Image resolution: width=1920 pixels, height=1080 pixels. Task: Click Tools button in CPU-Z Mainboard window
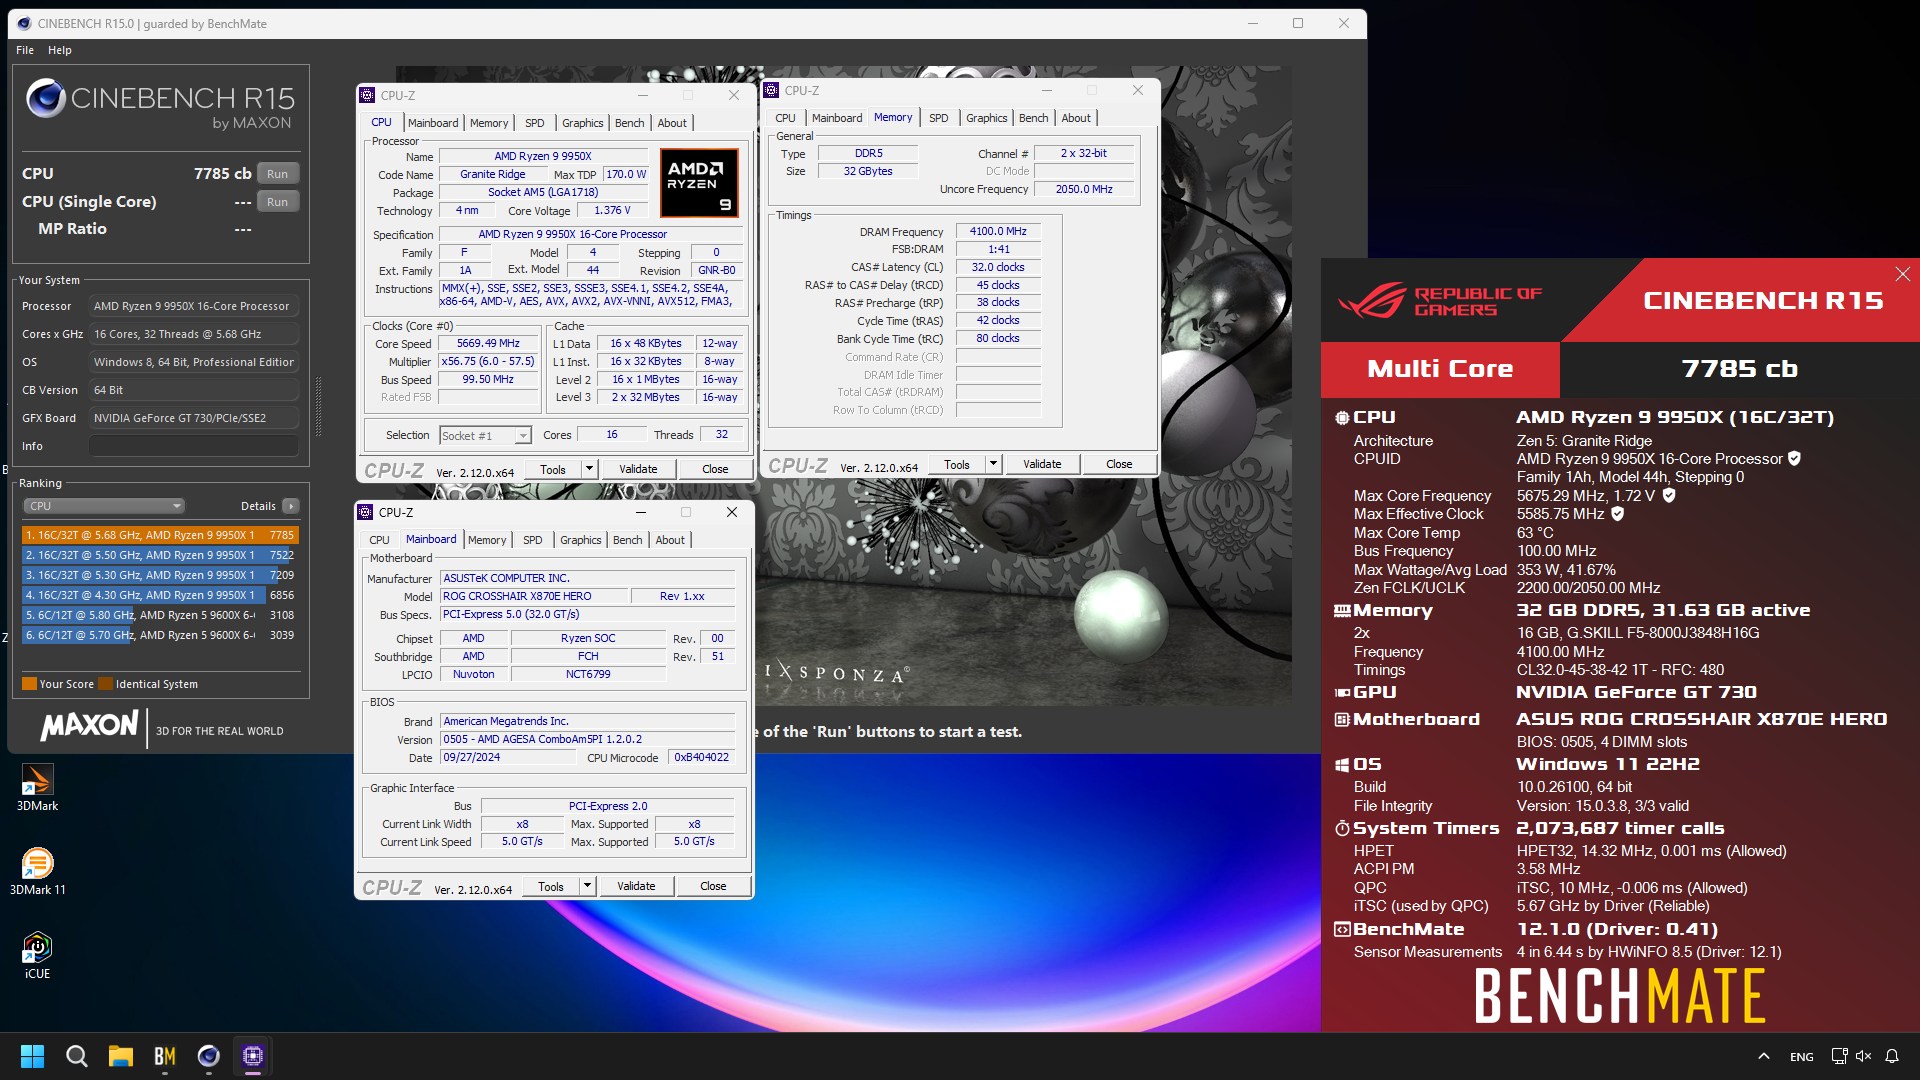pos(551,886)
